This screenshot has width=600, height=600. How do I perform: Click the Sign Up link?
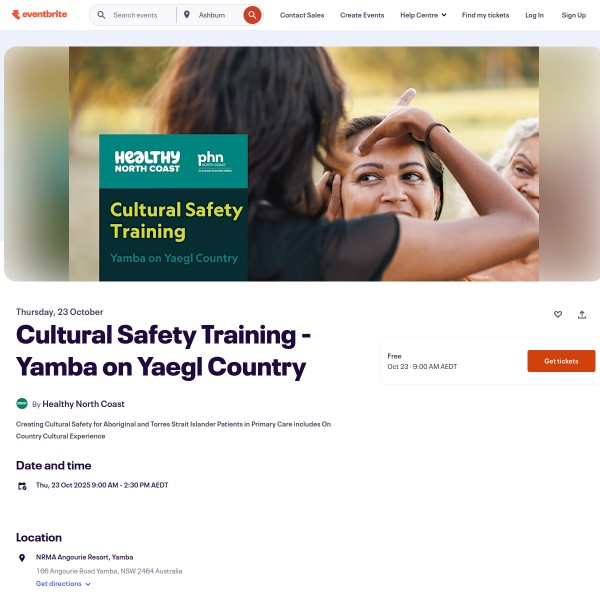click(574, 15)
